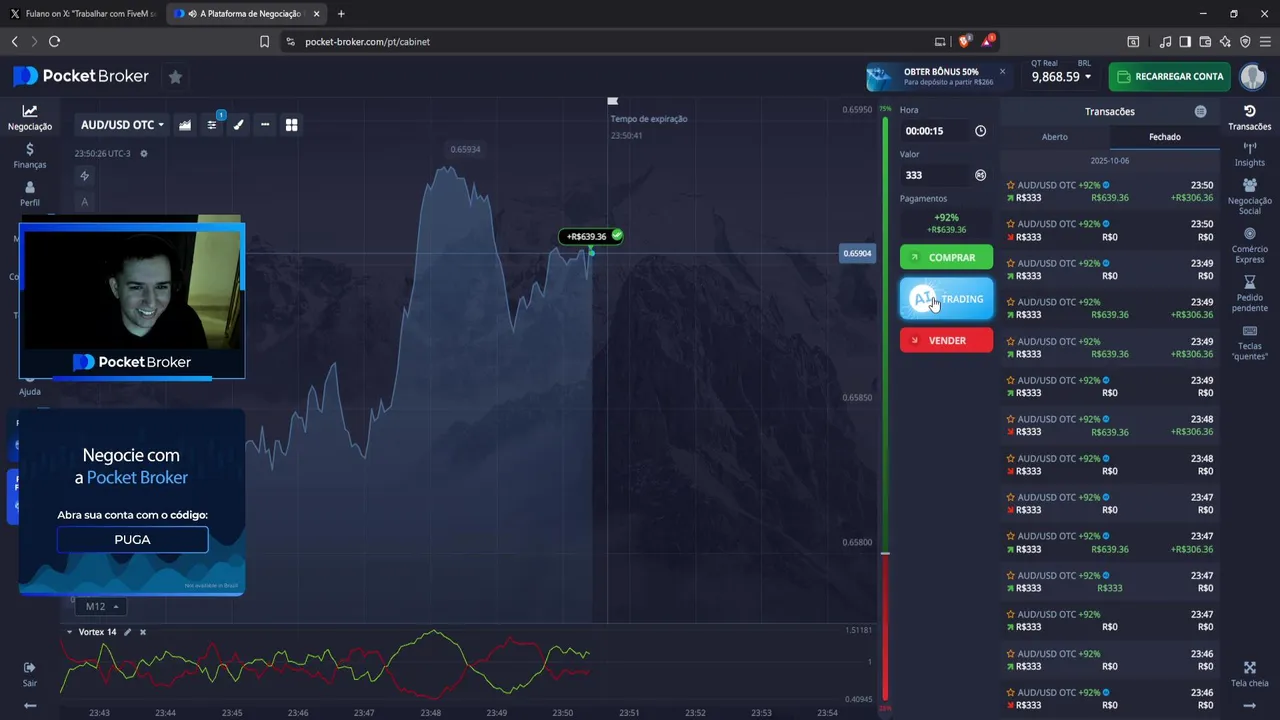Expand the 9,868.59 account balance dropdown

[x=1061, y=77]
